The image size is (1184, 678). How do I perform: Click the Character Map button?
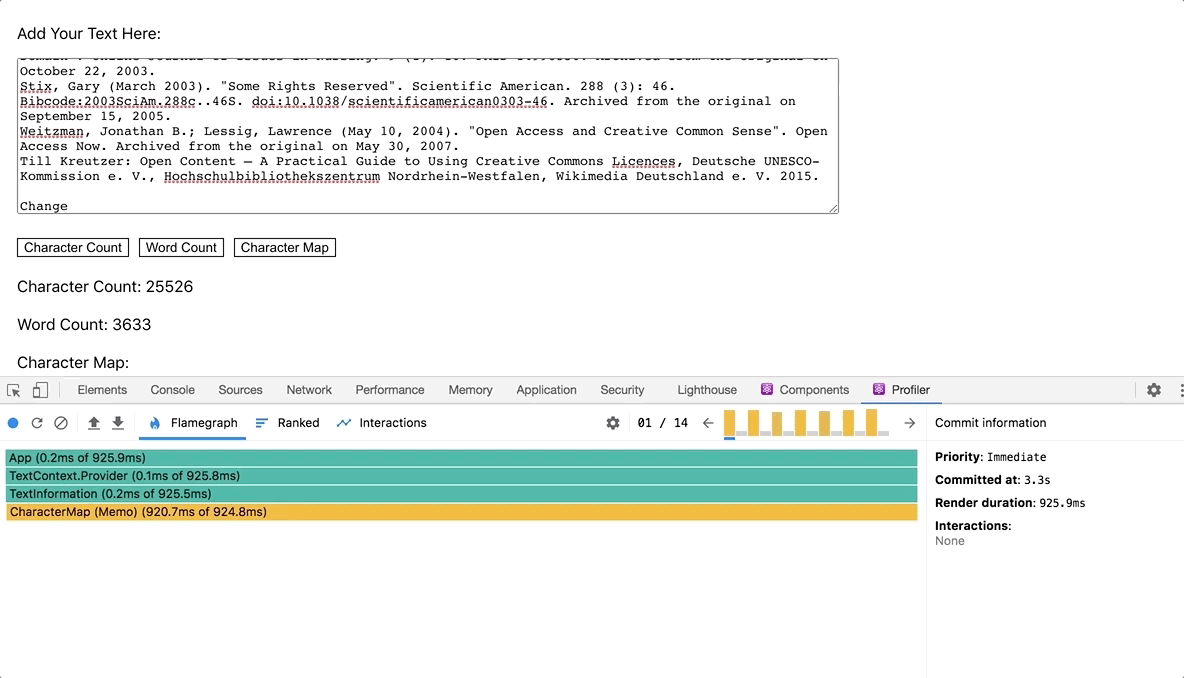point(285,248)
